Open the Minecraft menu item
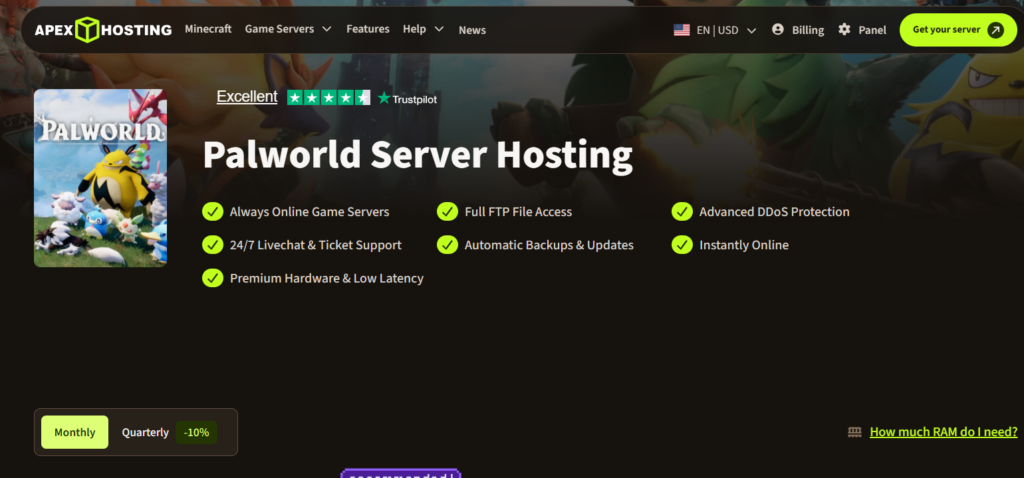This screenshot has width=1024, height=478. pyautogui.click(x=208, y=29)
